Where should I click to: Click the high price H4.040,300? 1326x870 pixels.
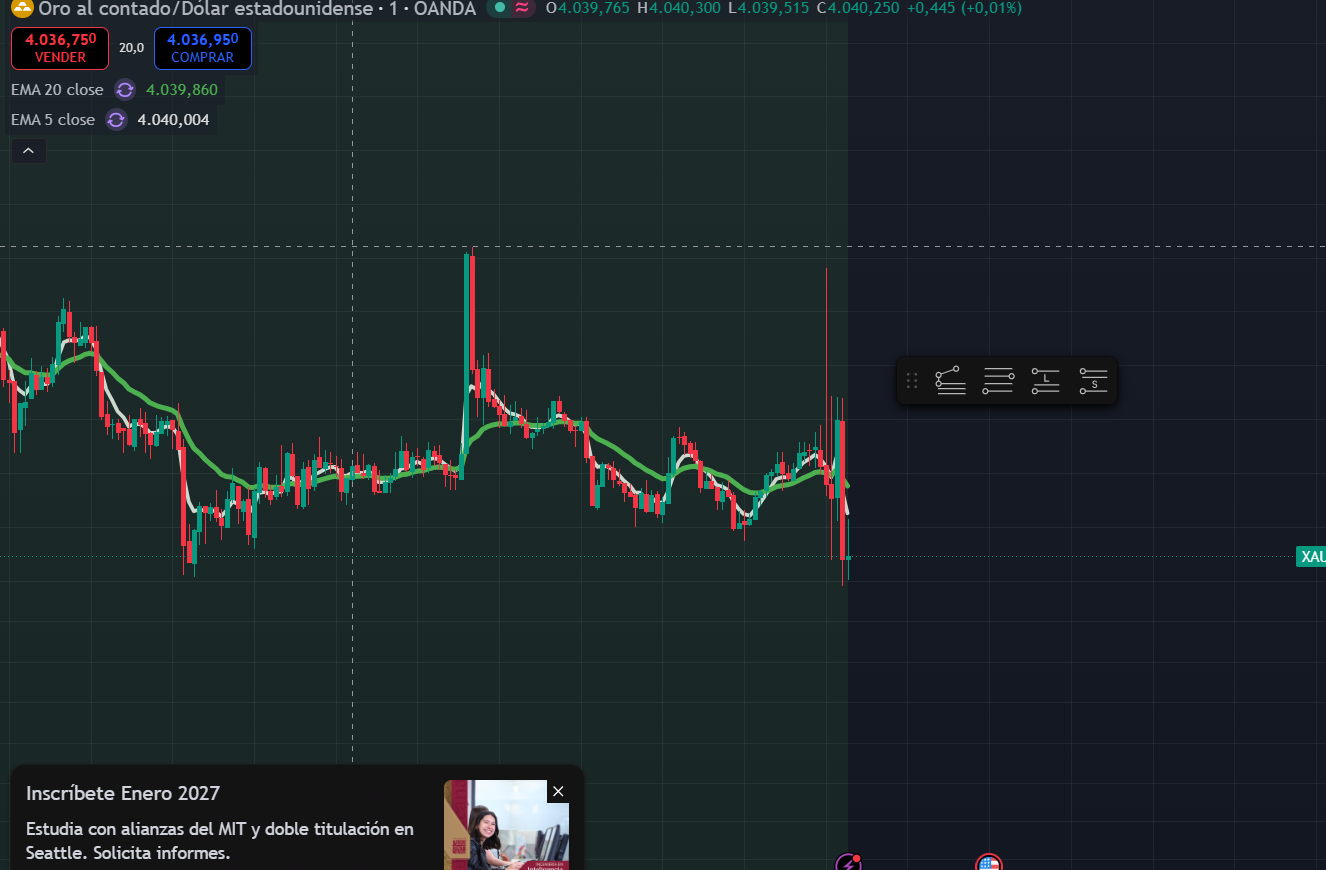pos(679,8)
